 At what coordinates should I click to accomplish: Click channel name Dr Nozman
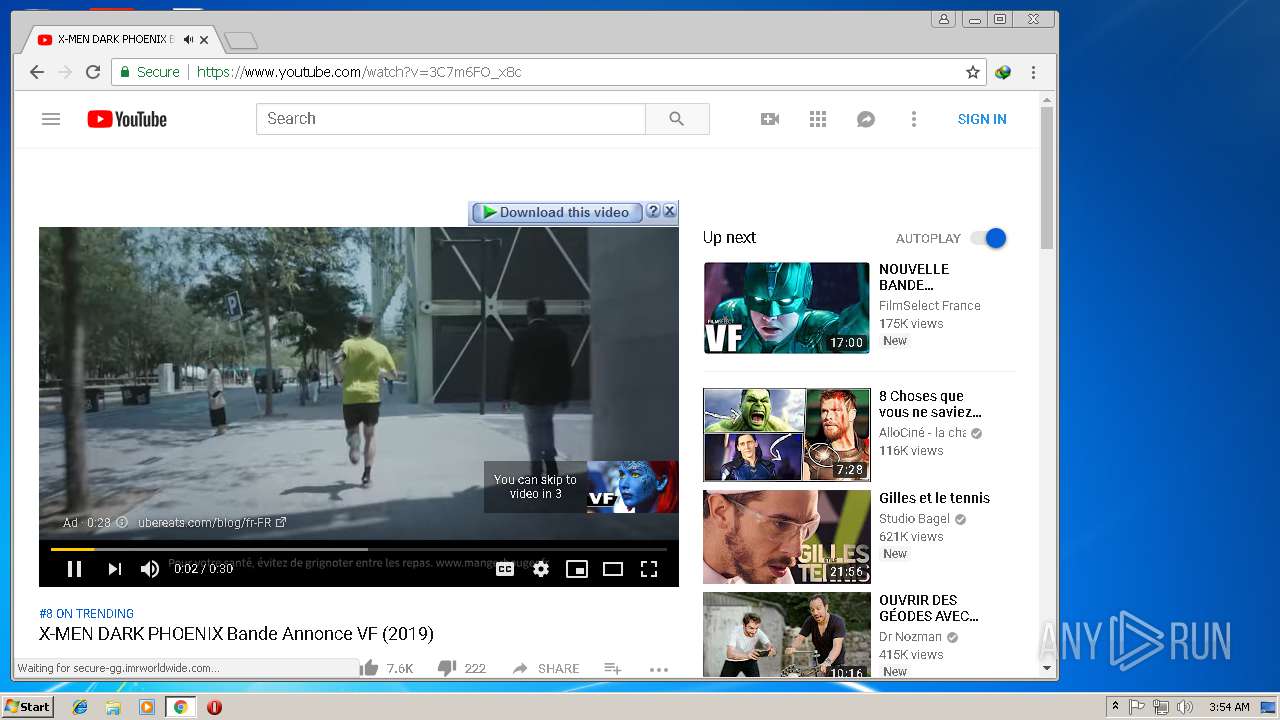click(x=910, y=637)
